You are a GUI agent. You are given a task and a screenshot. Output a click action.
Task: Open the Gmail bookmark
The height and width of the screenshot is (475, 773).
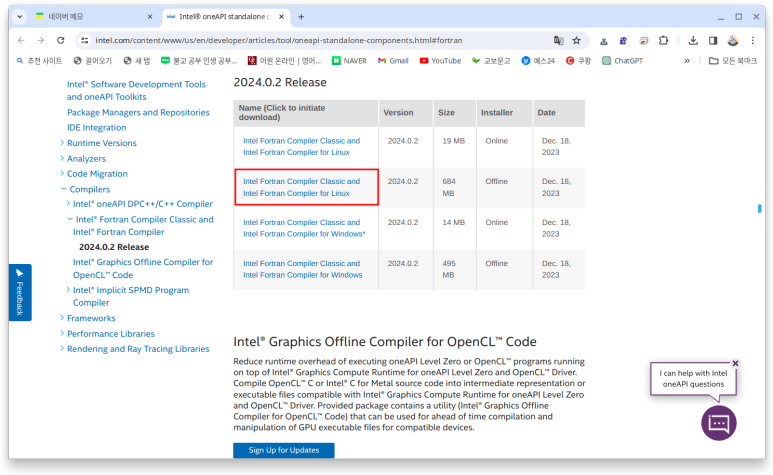393,61
